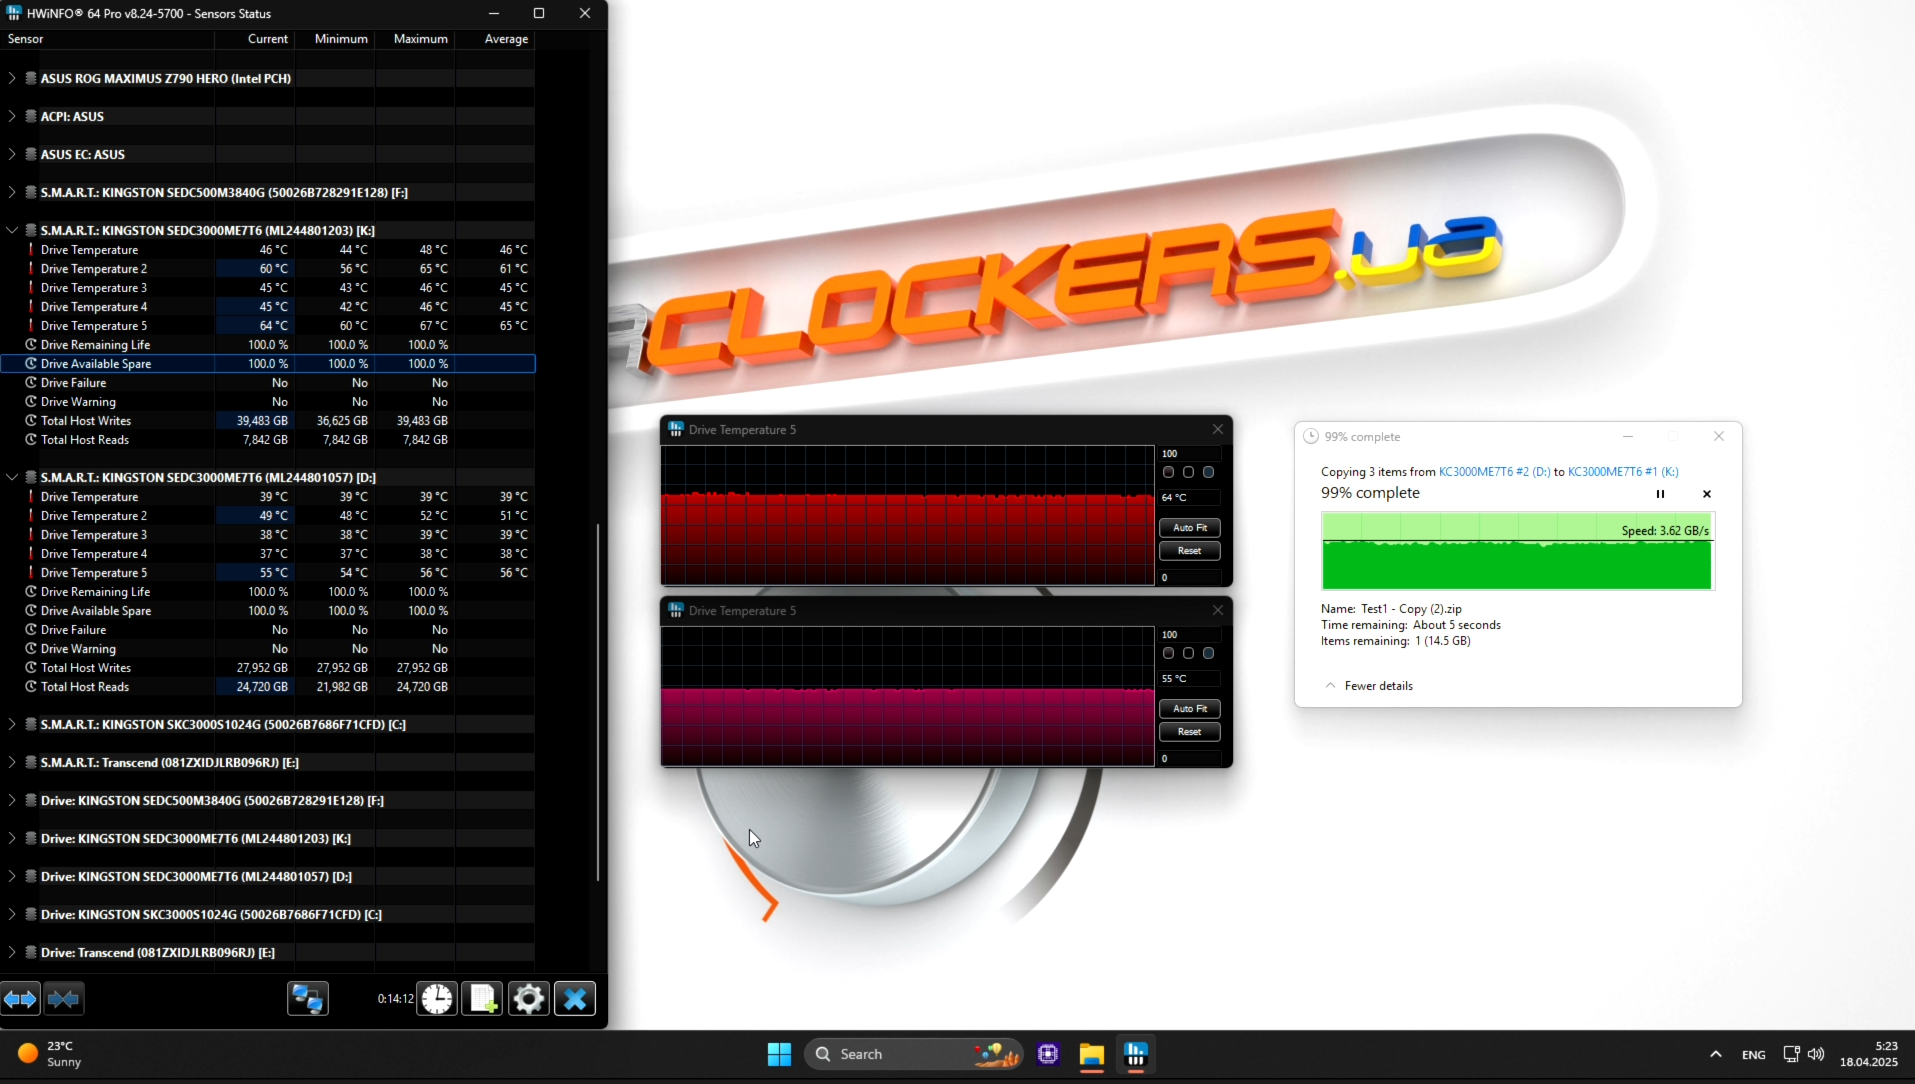Click the Current column header
The image size is (1915, 1084).
pyautogui.click(x=255, y=39)
